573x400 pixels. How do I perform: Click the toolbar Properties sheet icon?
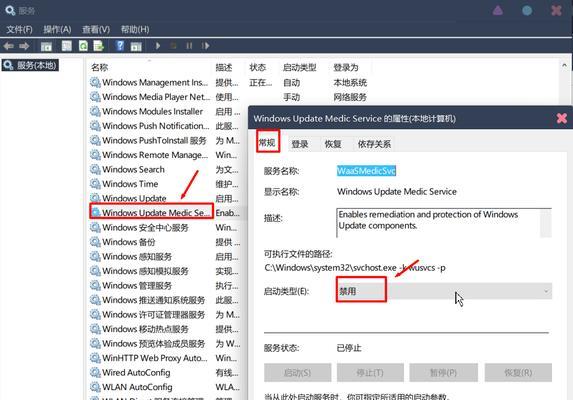point(67,46)
